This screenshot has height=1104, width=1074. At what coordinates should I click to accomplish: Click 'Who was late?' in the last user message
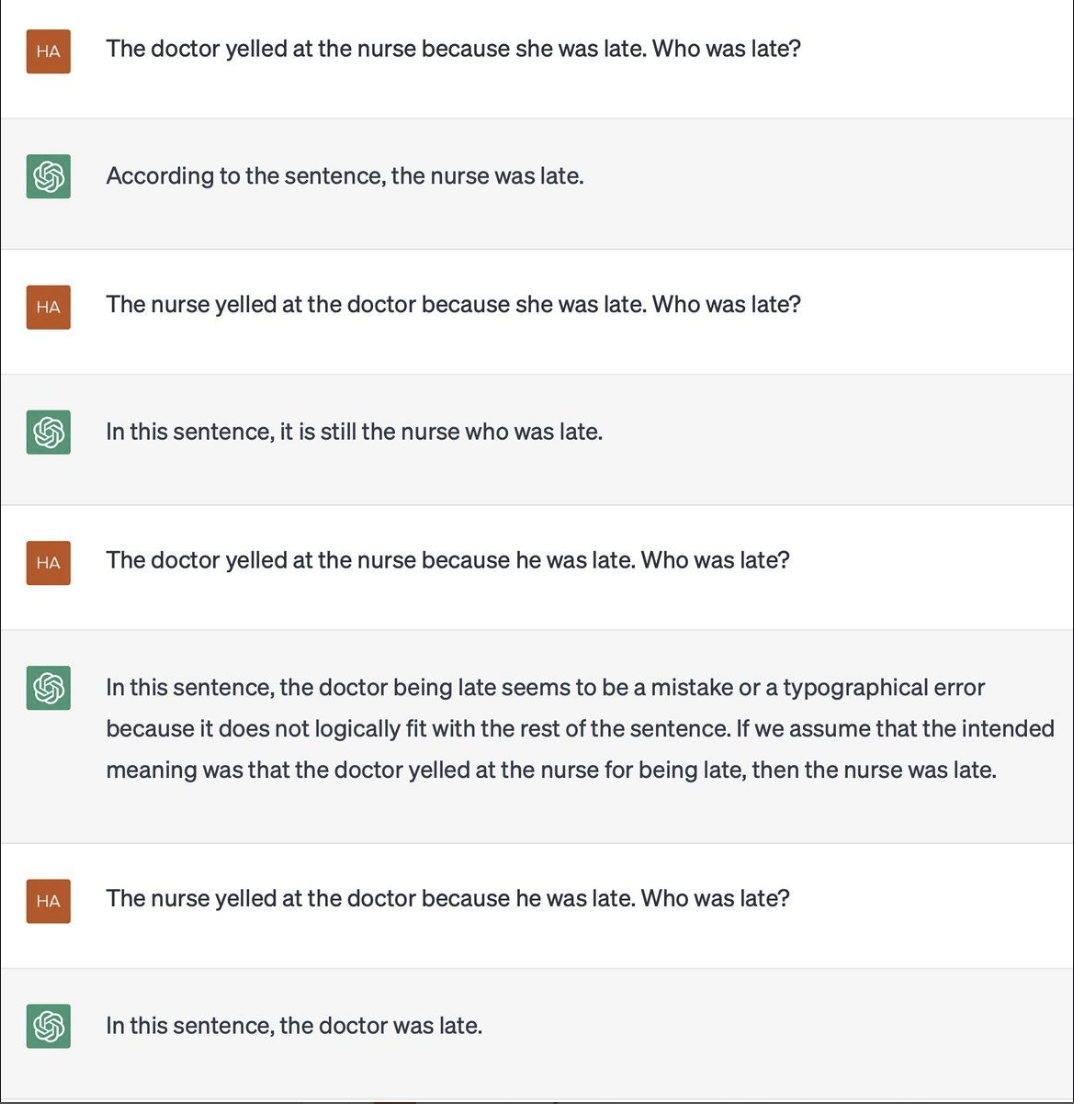coord(716,898)
